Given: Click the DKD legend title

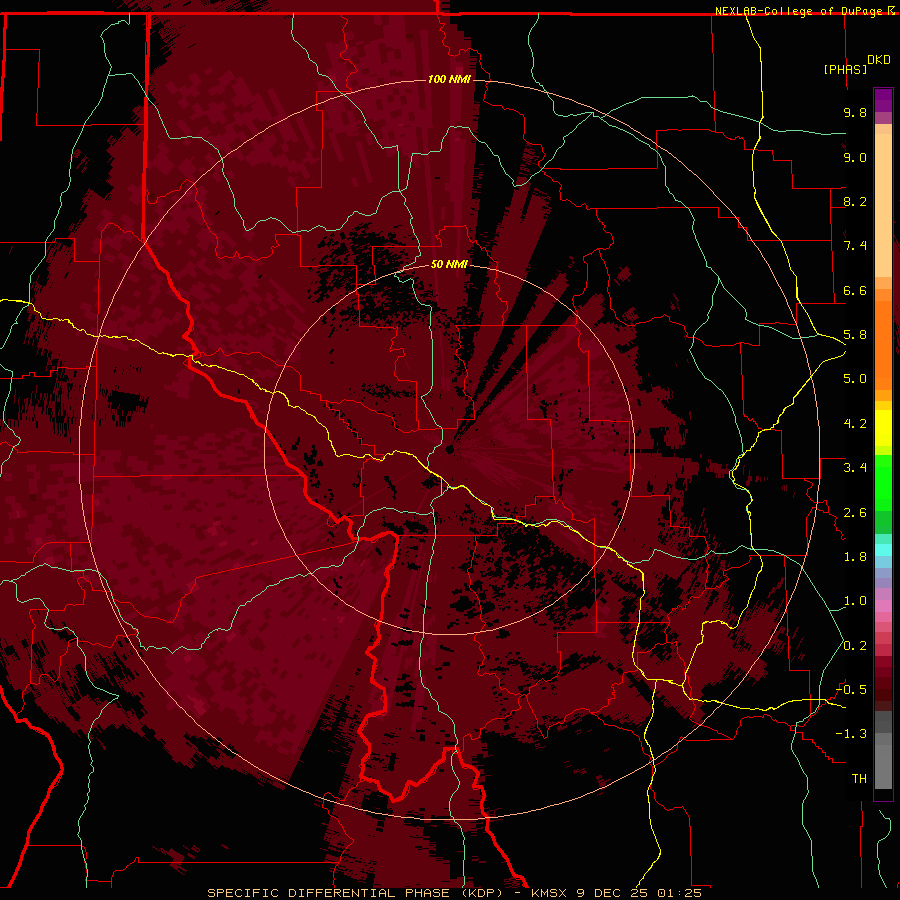Looking at the screenshot, I should [x=878, y=60].
